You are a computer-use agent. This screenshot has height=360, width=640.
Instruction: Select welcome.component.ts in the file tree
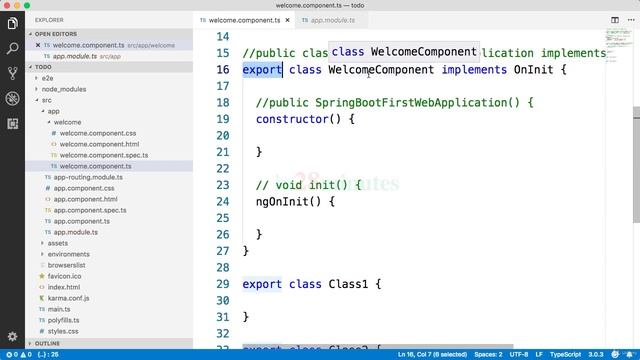pos(96,166)
